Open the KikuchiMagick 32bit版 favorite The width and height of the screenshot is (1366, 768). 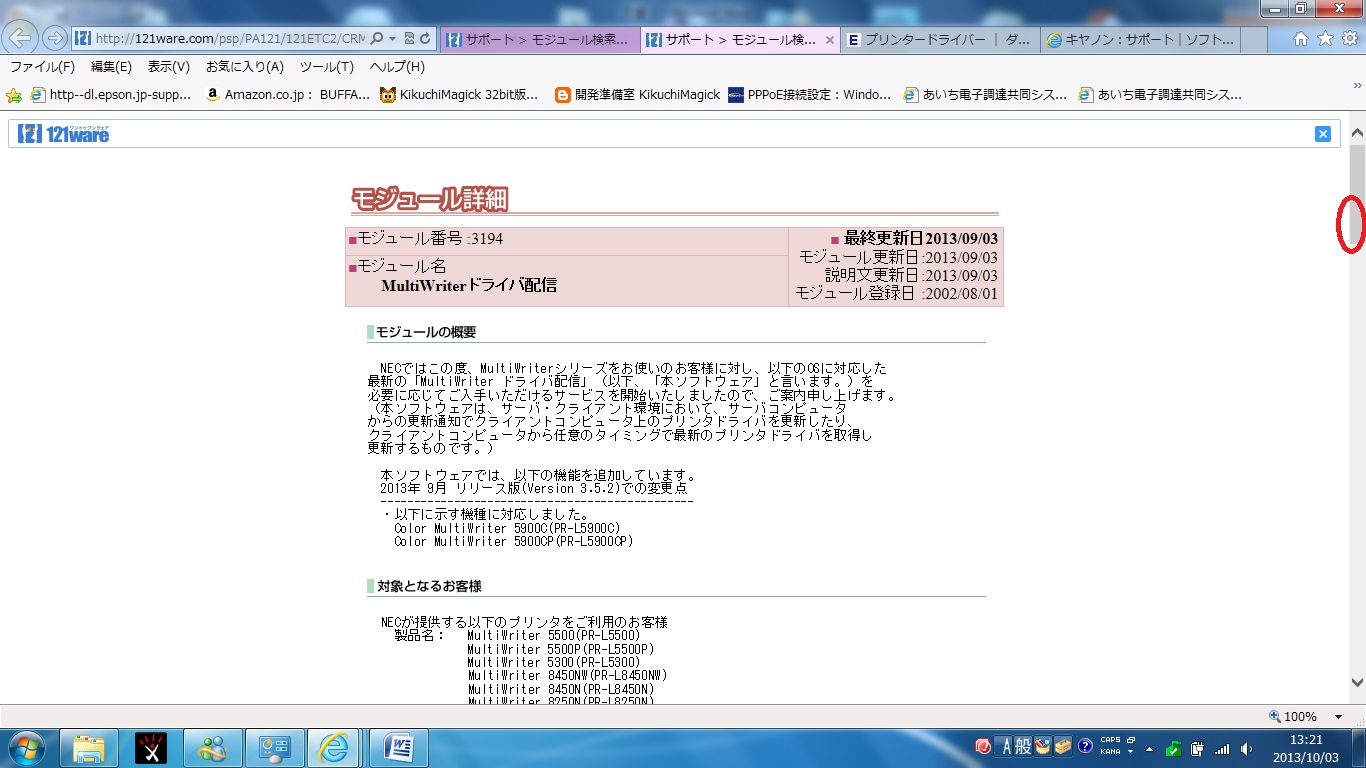[x=459, y=95]
